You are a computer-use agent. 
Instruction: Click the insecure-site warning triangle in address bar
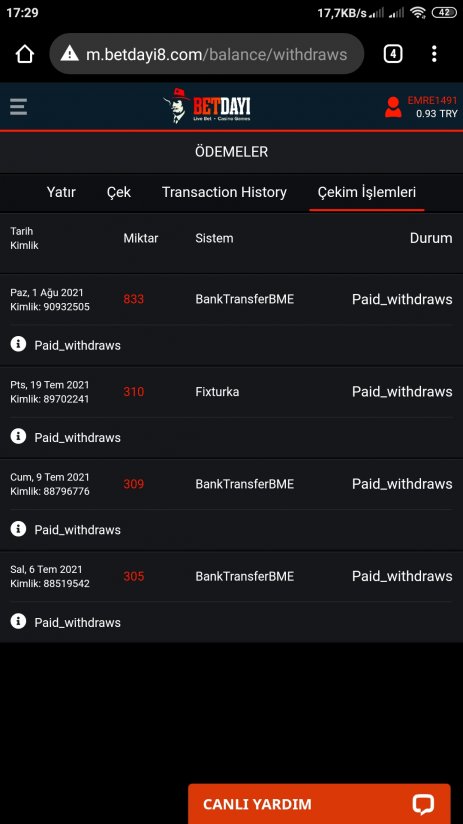(x=69, y=54)
